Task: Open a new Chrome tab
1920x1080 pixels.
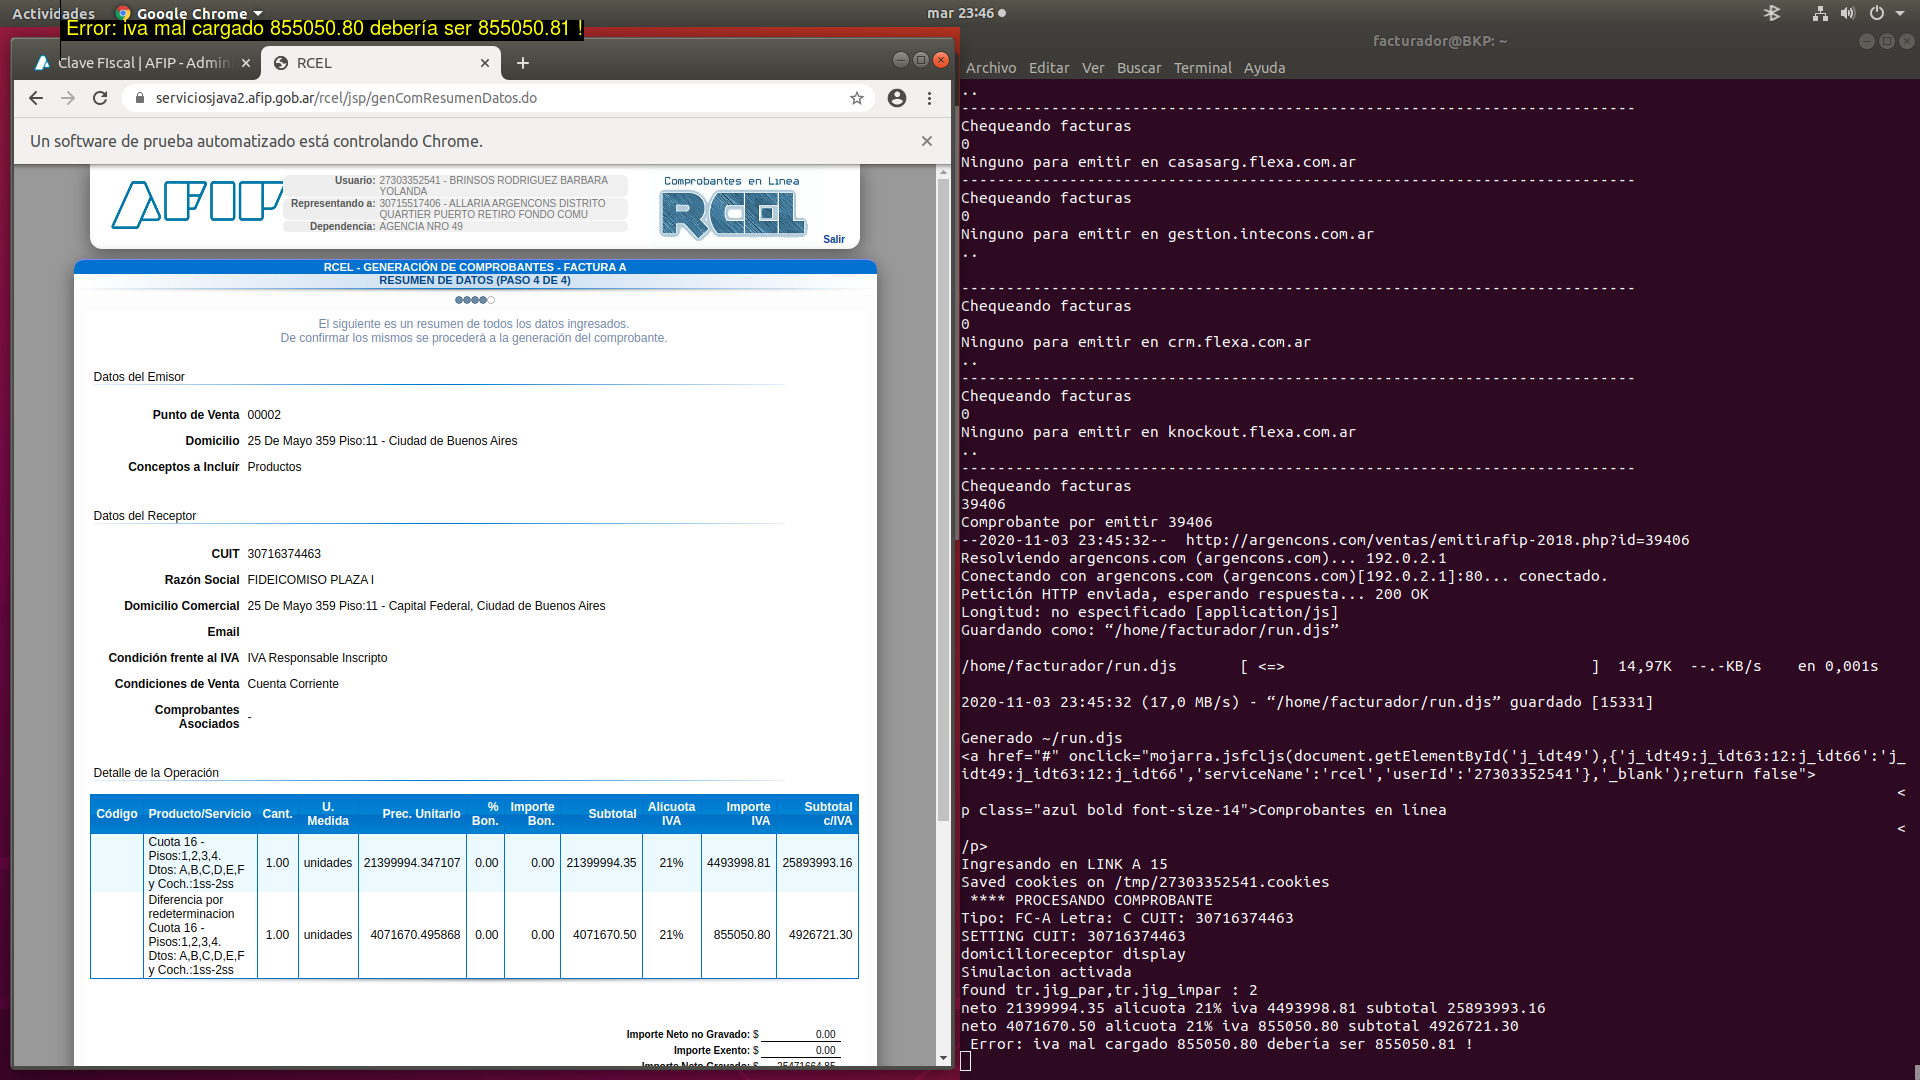Action: 522,63
